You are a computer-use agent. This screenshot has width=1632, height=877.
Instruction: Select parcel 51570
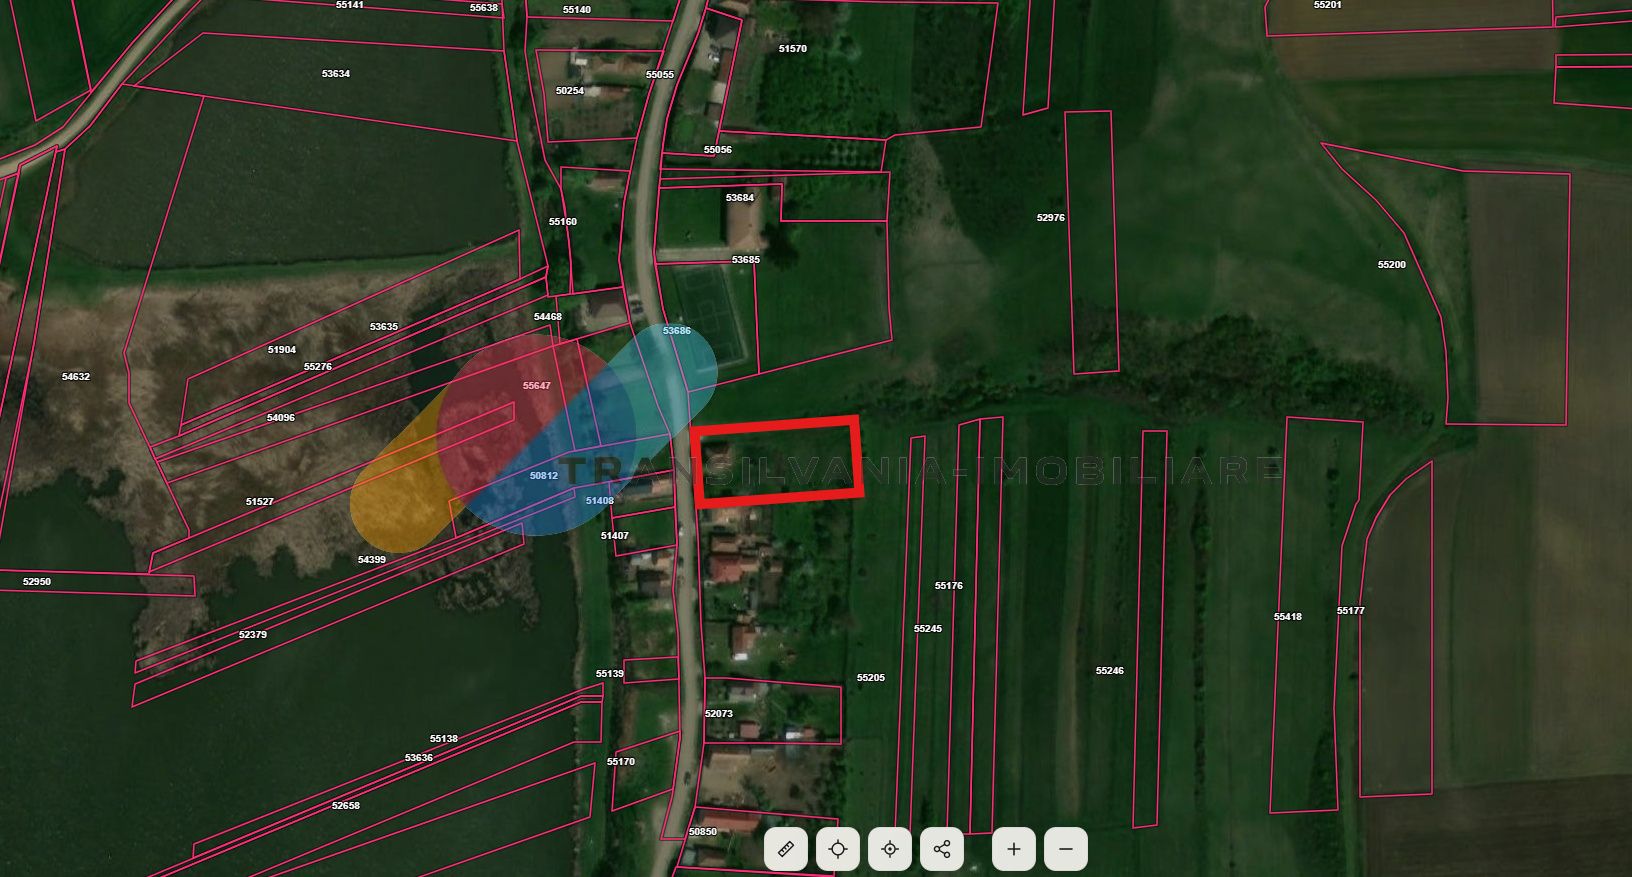792,48
